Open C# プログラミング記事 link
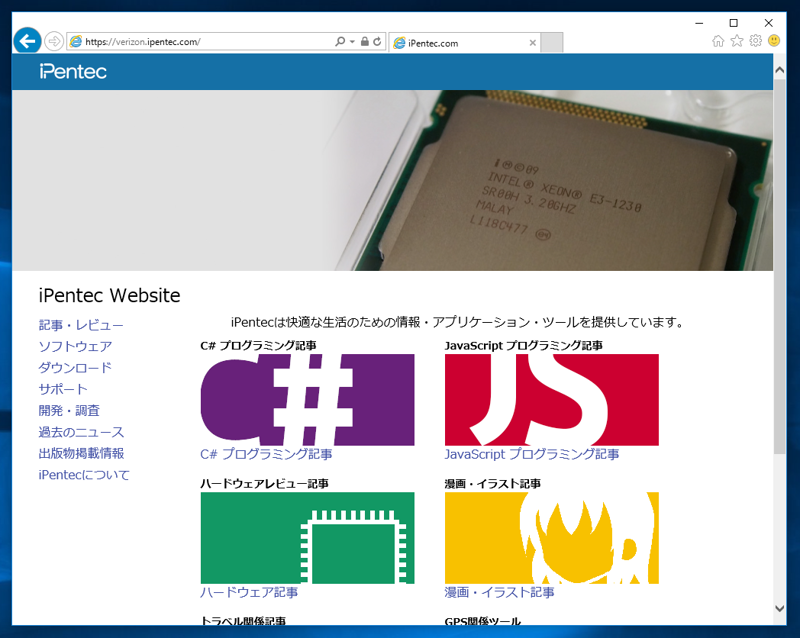This screenshot has height=638, width=800. coord(266,454)
